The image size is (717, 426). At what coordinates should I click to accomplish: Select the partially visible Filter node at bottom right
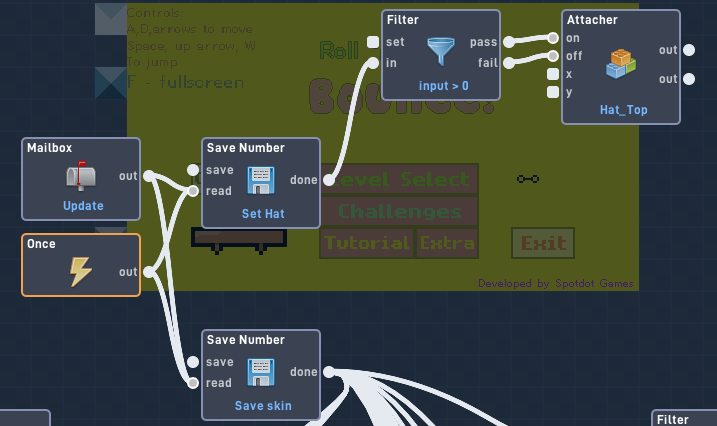684,418
